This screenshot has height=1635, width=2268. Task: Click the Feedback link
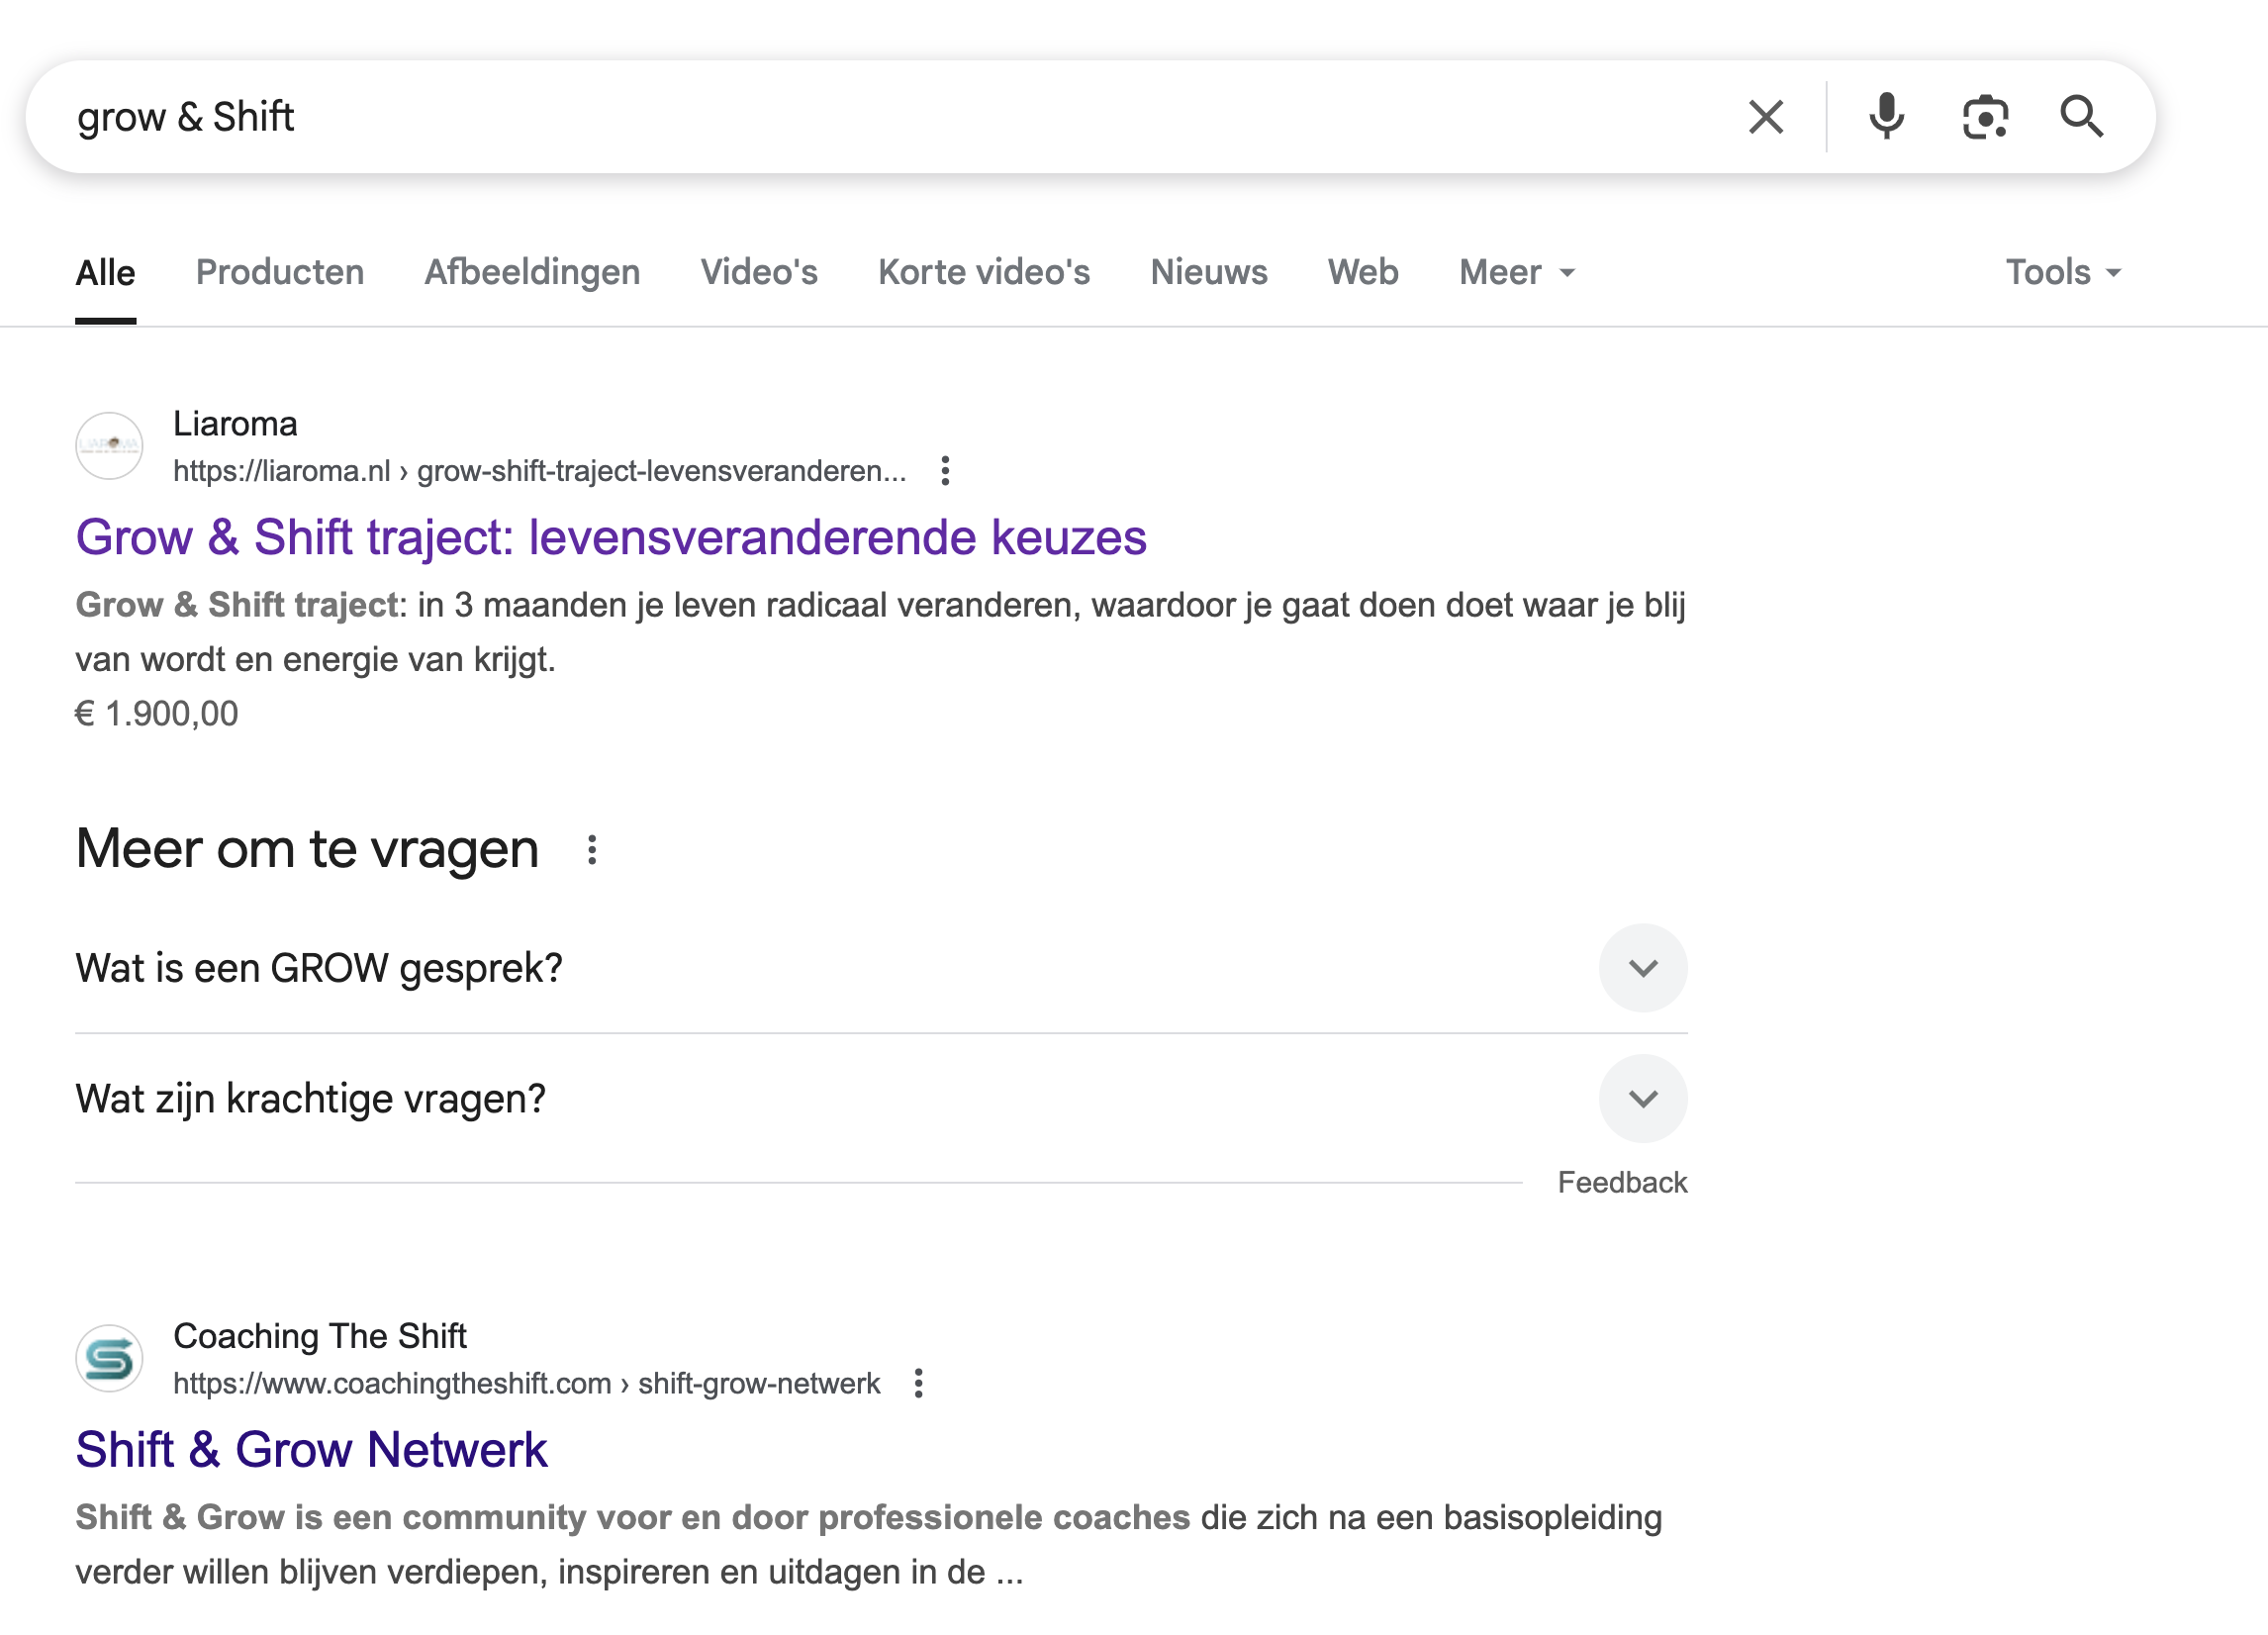coord(1621,1182)
